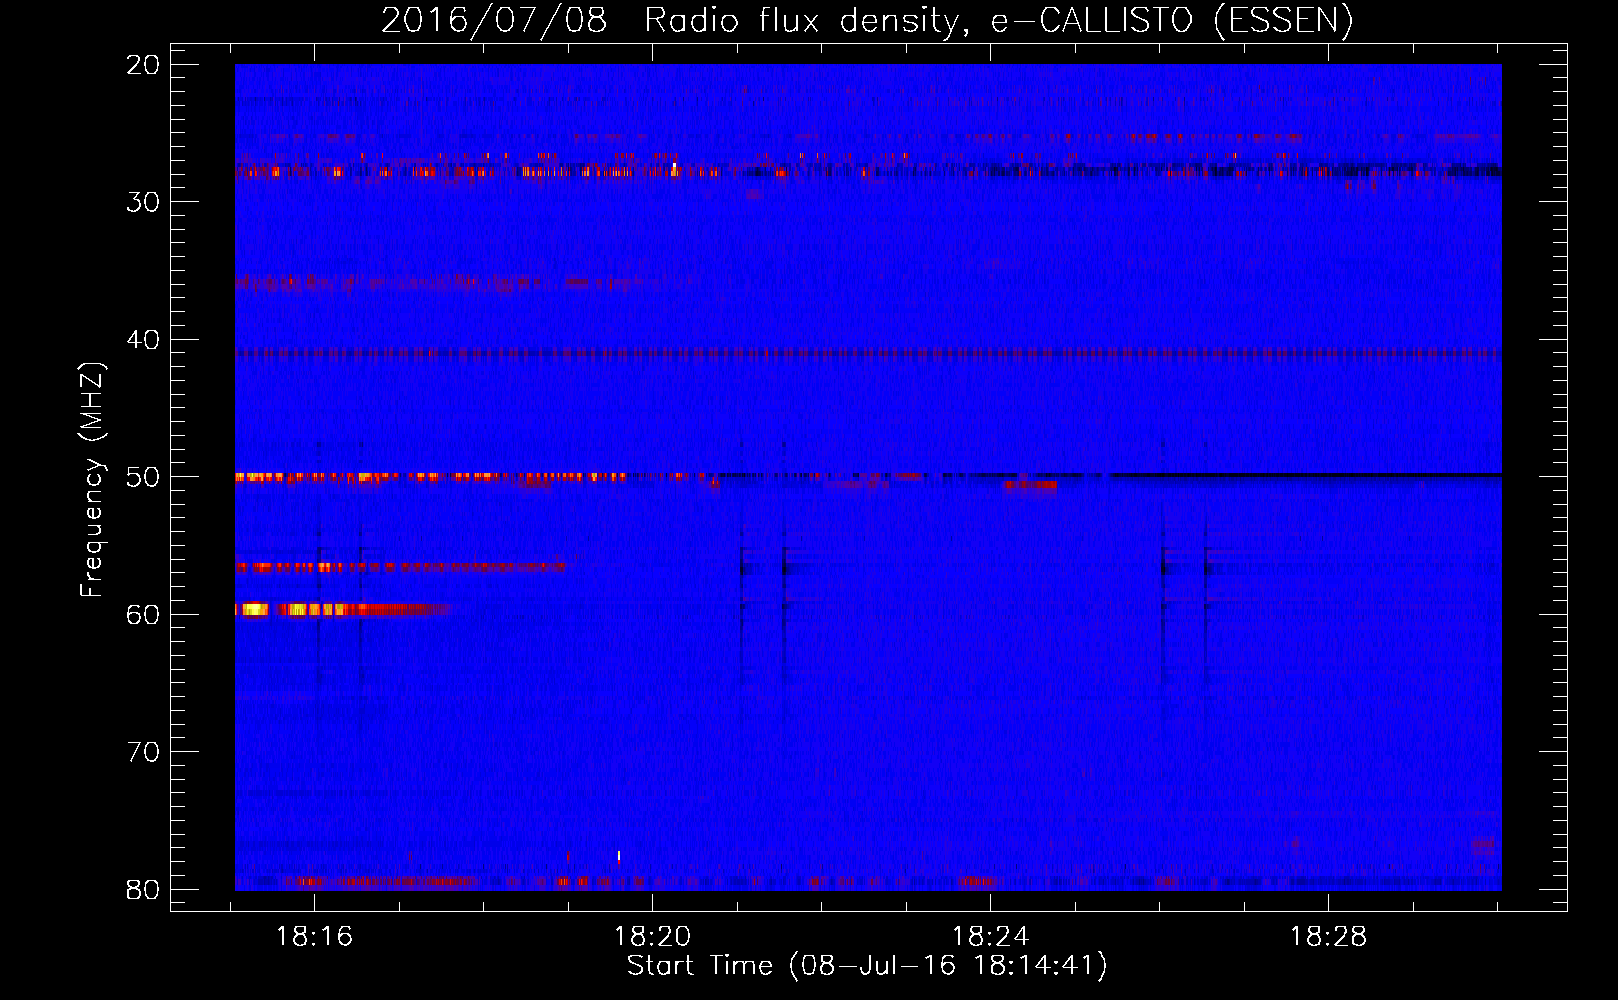Viewport: 1618px width, 1000px height.
Task: Click the 80 MHz frequency tick label
Action: pyautogui.click(x=144, y=889)
